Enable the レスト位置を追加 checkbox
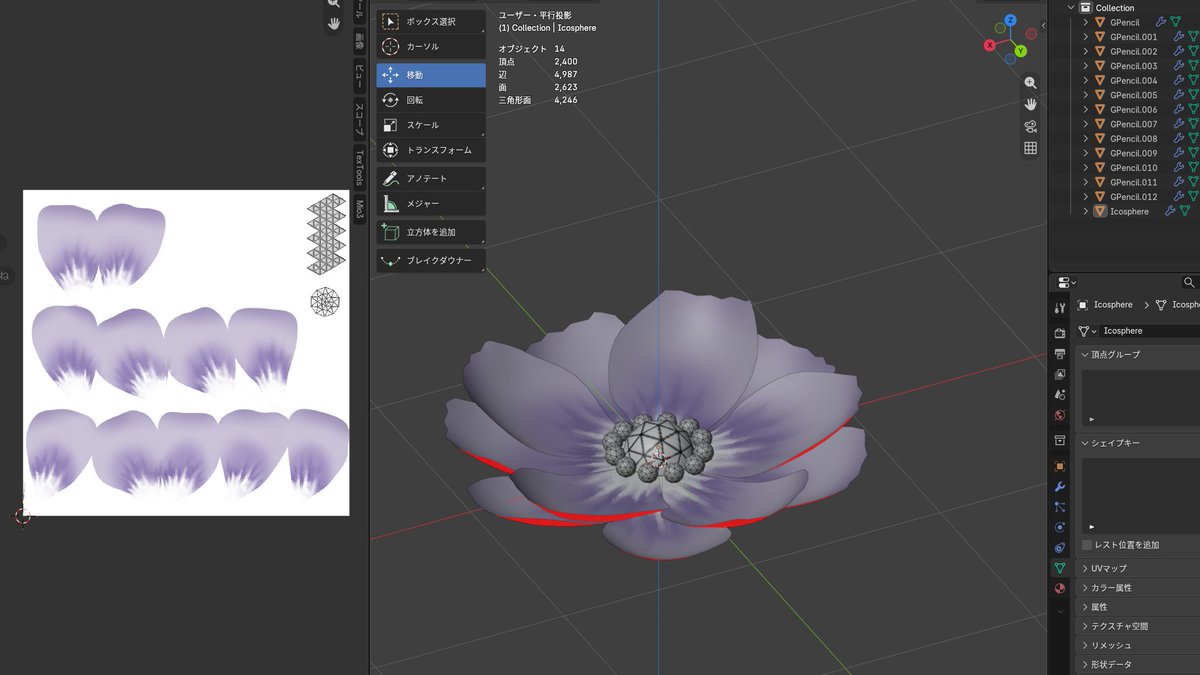 [1087, 545]
